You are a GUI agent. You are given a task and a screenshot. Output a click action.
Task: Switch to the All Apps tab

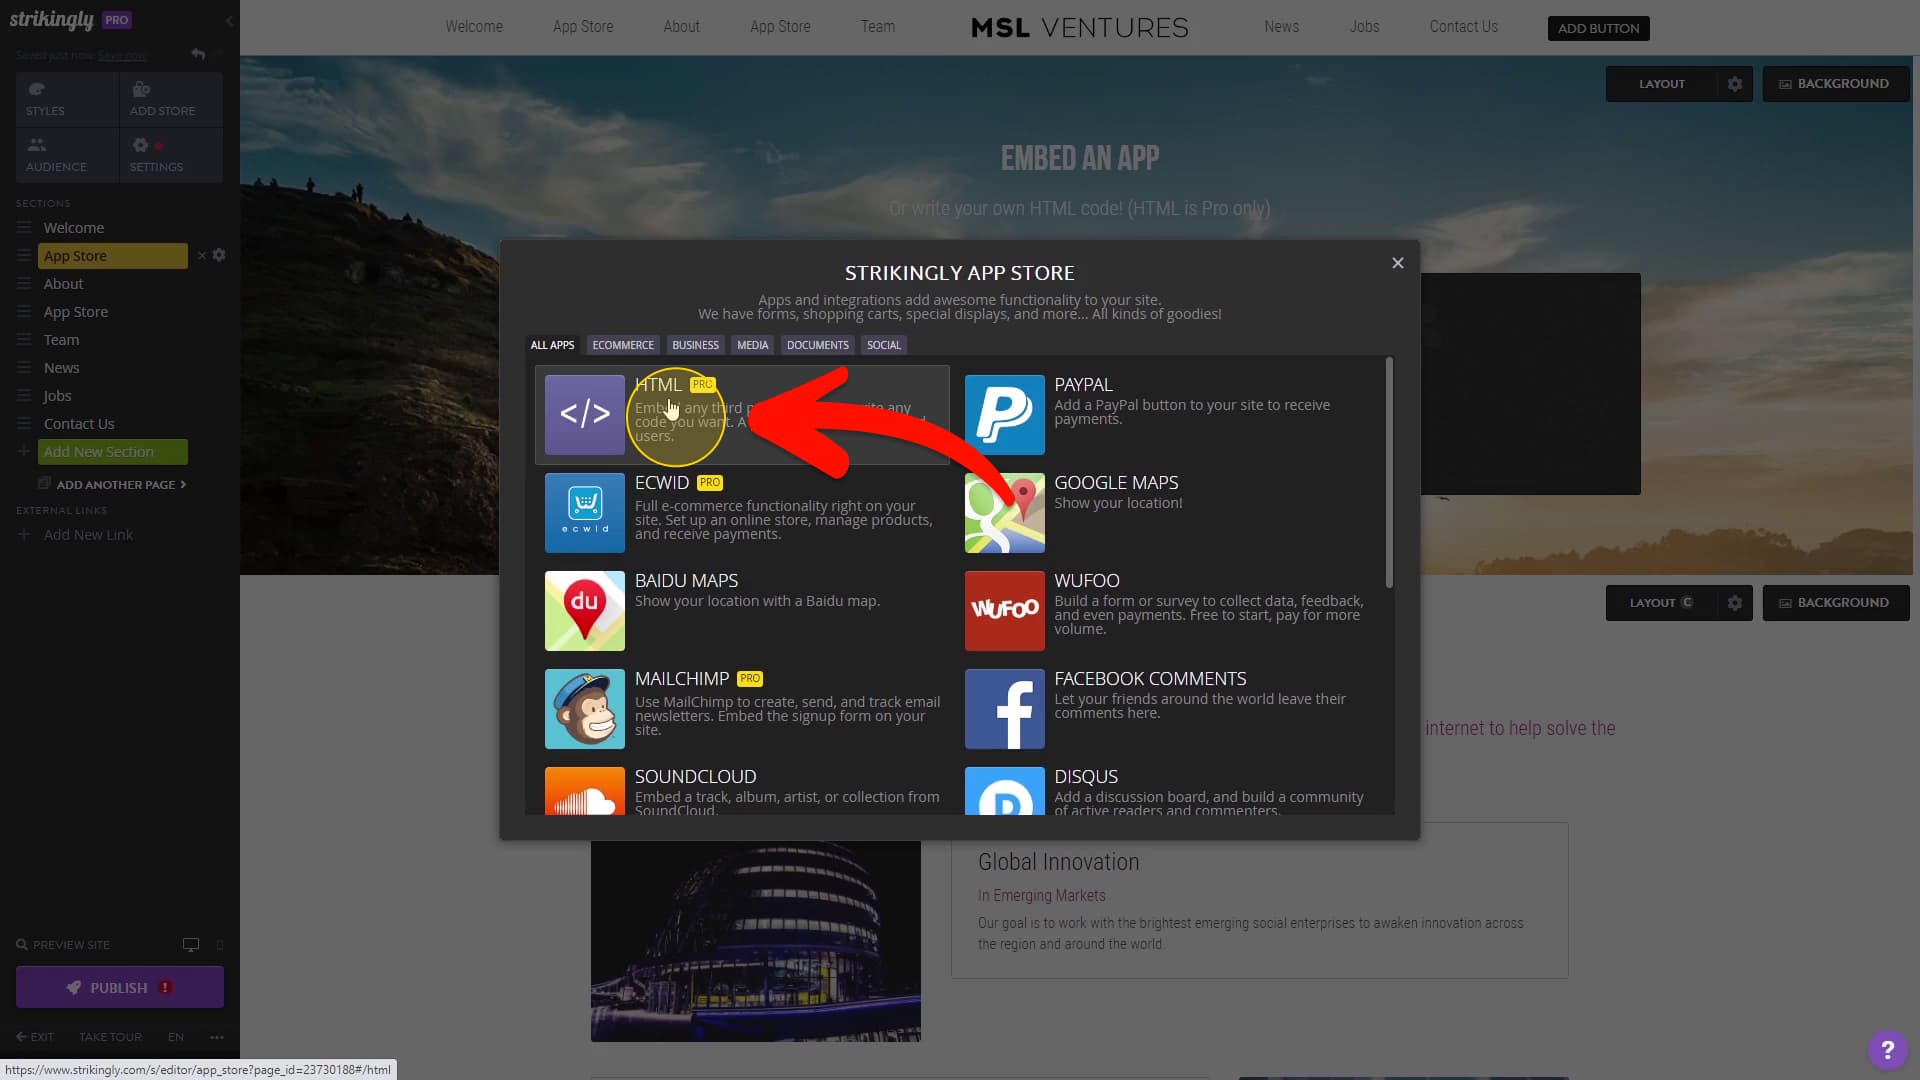(552, 345)
